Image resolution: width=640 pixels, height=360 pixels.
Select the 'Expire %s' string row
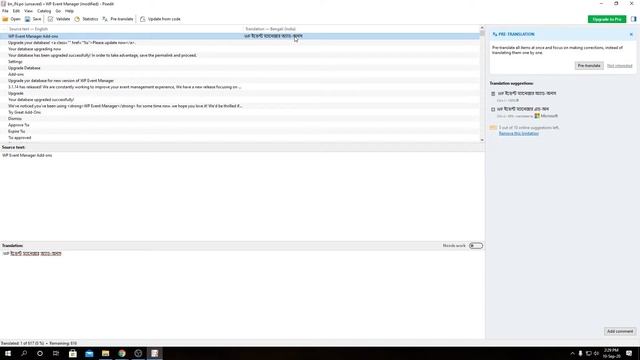click(240, 131)
